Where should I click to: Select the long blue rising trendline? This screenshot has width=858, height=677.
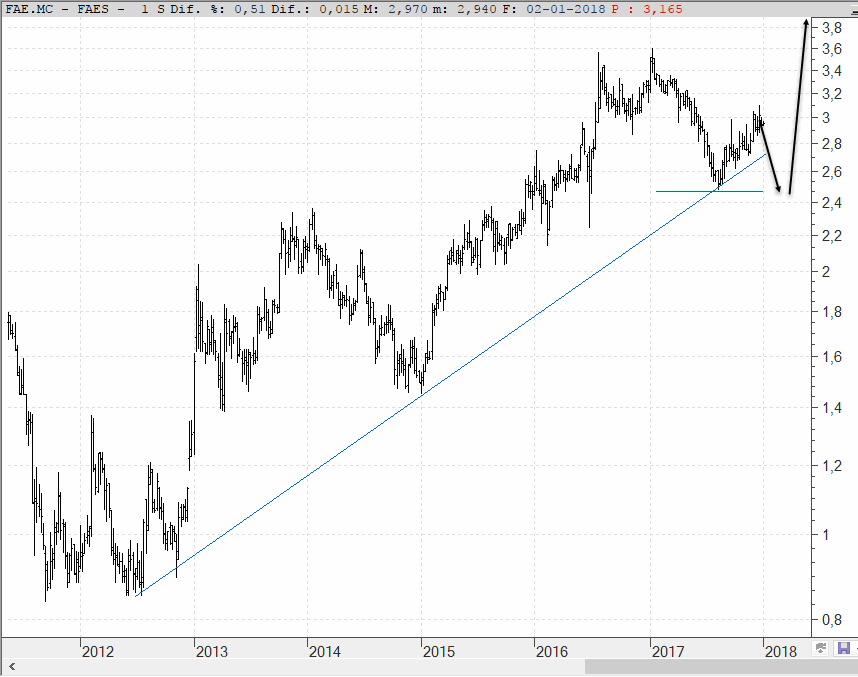pyautogui.click(x=450, y=375)
